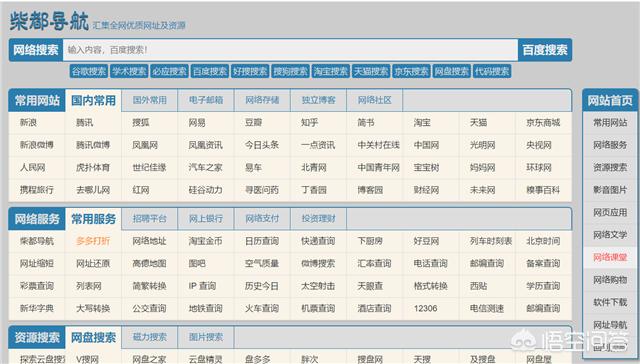Open the 去哪儿网 link
The width and height of the screenshot is (640, 364).
(x=93, y=190)
